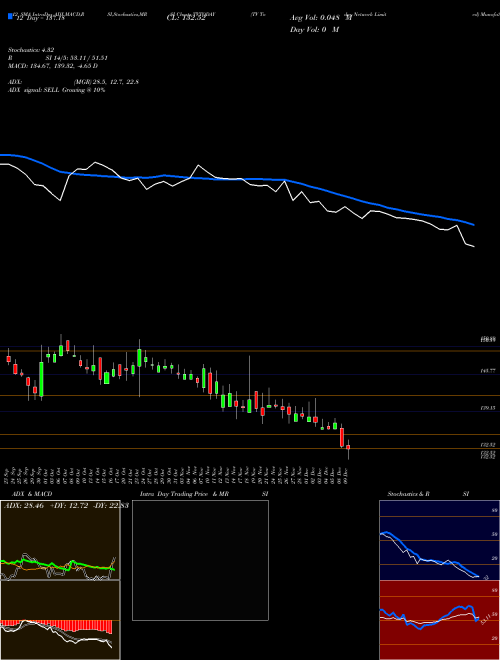500x660 pixels.
Task: Open the ADX indicator chart panel
Action: [x=60, y=540]
